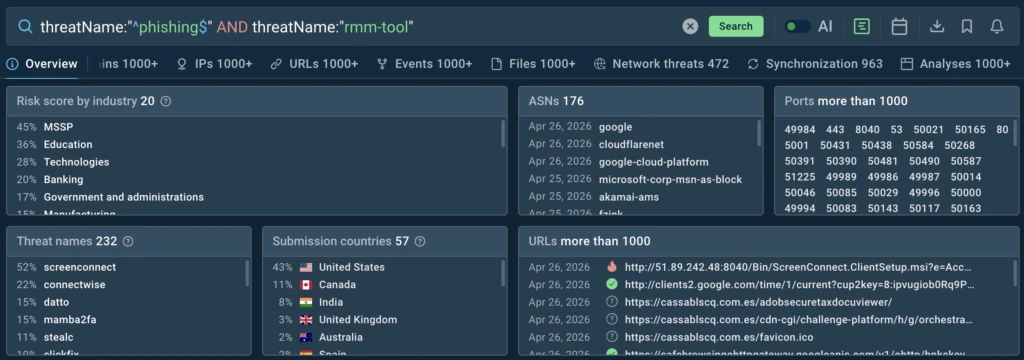The width and height of the screenshot is (1024, 360).
Task: Click unknown status icon on favicon.ico URL
Action: point(611,337)
